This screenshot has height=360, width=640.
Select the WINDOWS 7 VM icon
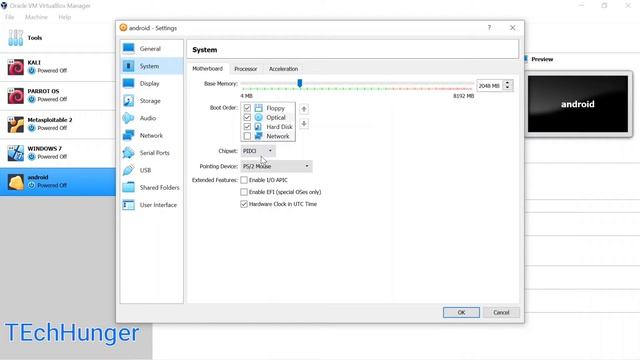click(x=16, y=153)
